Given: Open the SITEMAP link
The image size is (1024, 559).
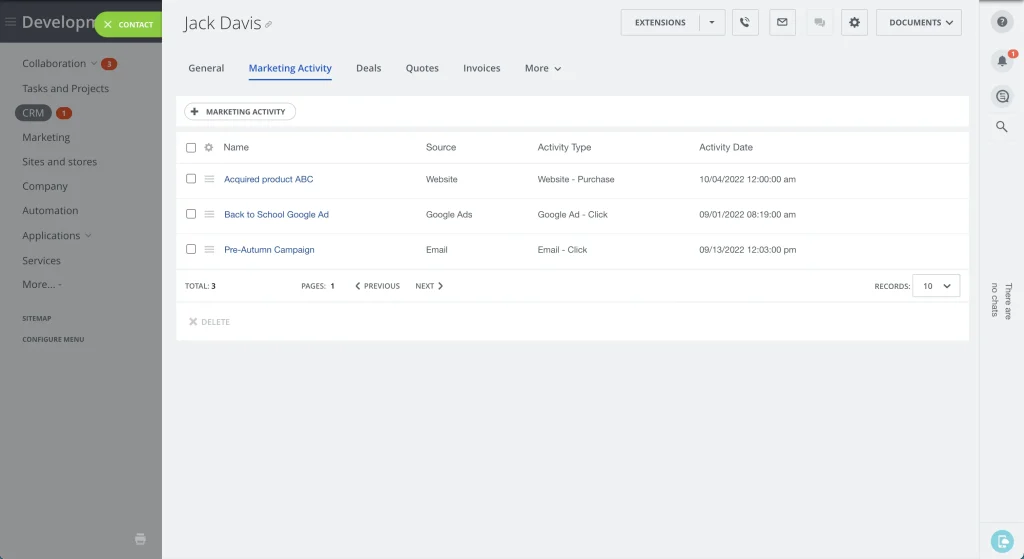Looking at the screenshot, I should click(x=37, y=319).
